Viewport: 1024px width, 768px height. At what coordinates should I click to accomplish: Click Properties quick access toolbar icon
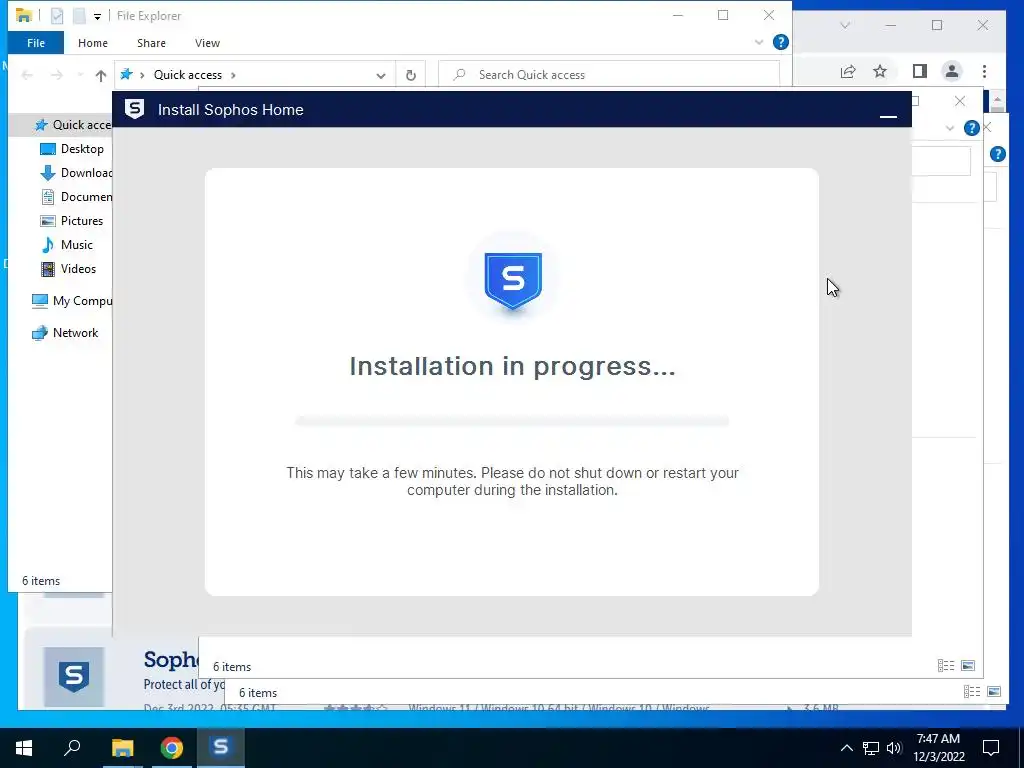pos(57,16)
